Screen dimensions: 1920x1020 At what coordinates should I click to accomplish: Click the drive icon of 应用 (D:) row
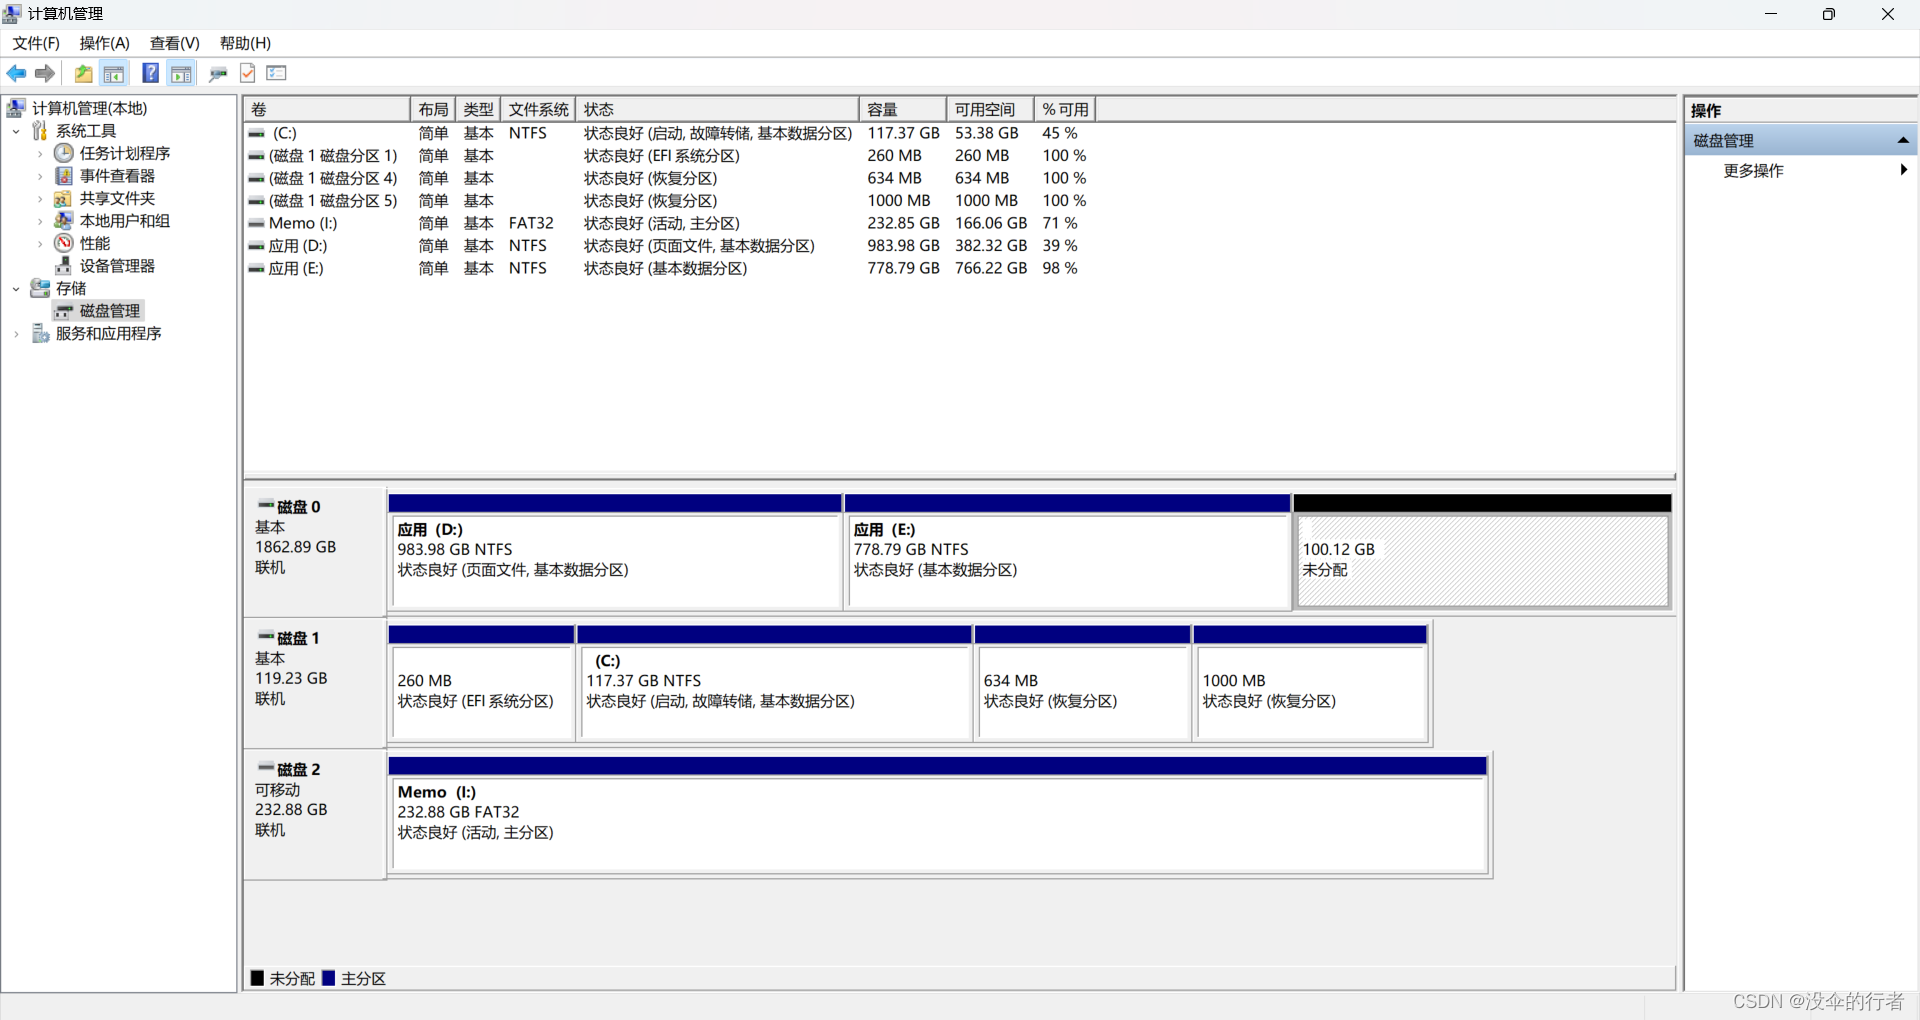257,246
